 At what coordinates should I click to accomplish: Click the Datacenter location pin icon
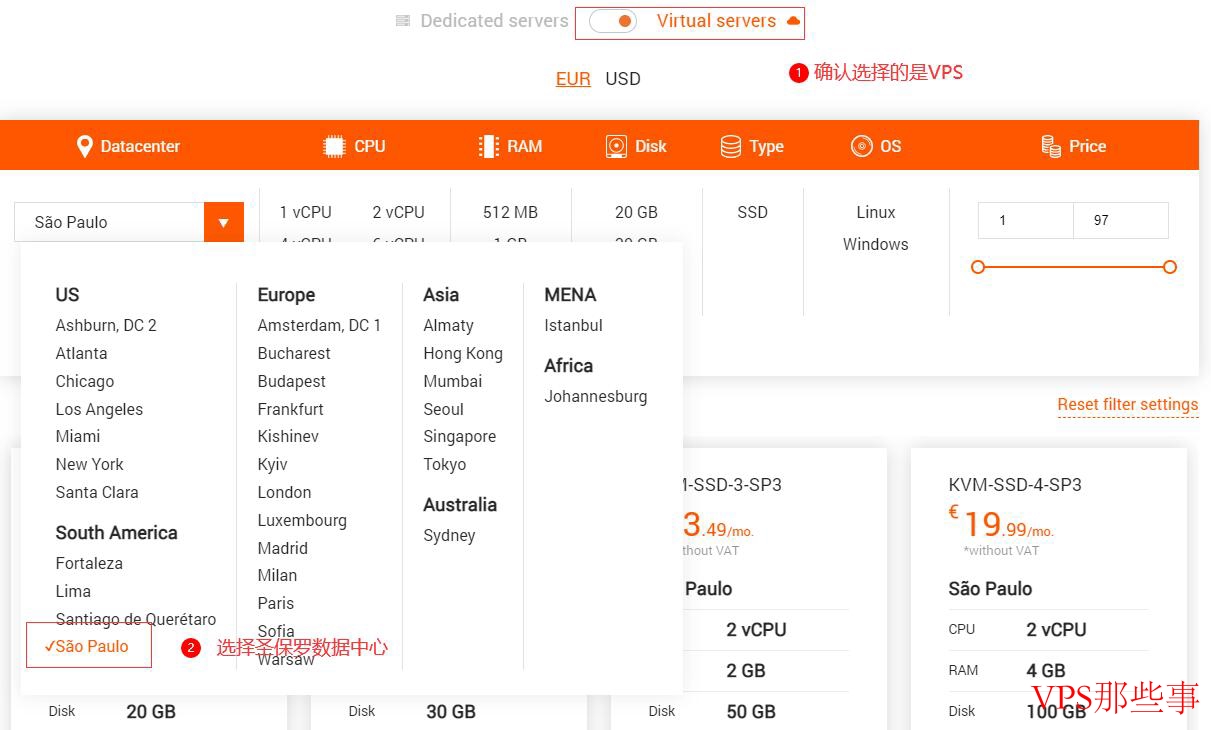point(85,146)
